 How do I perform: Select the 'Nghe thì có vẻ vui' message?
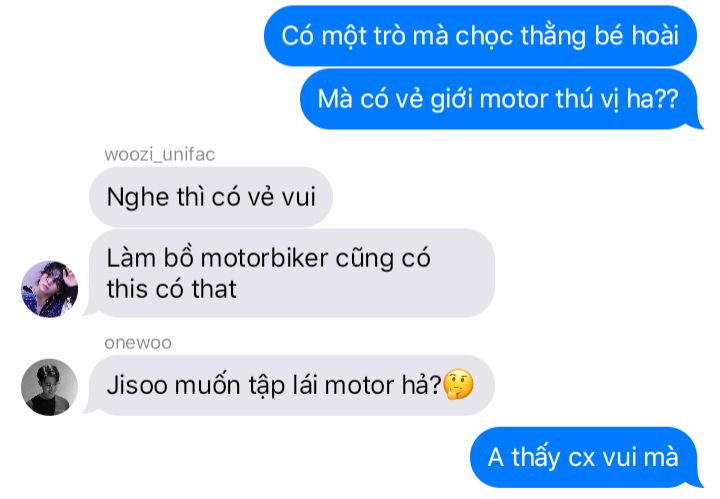point(211,196)
